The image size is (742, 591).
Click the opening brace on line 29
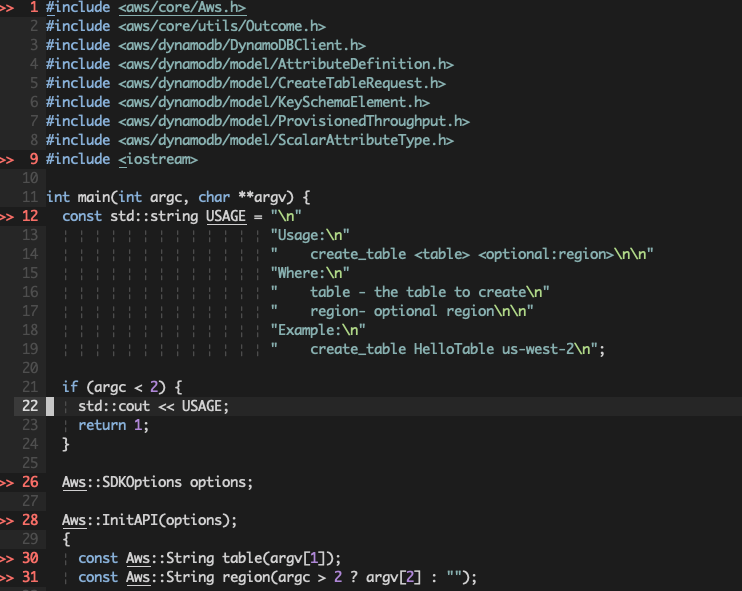(x=66, y=539)
